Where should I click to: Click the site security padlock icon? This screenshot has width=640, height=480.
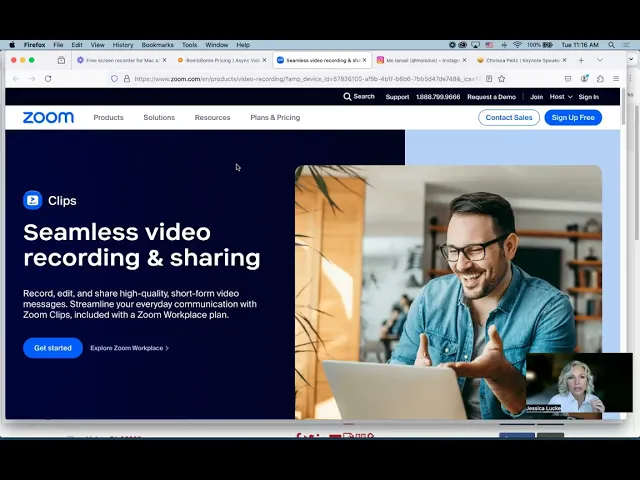tap(127, 79)
